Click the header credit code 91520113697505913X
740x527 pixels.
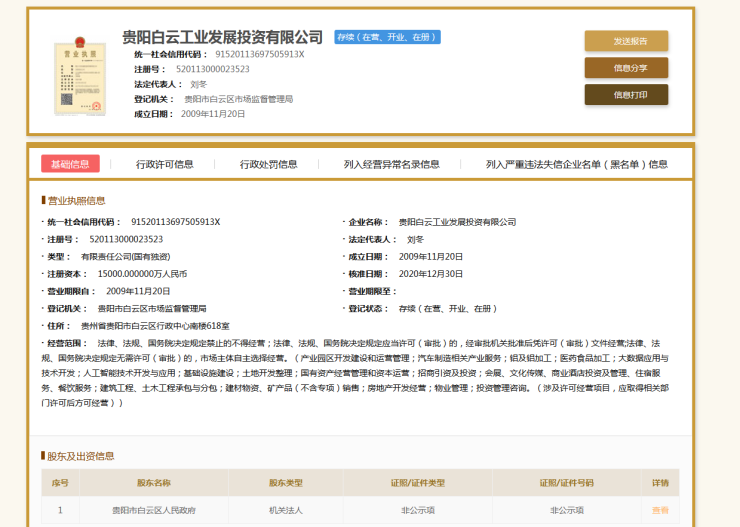coord(260,54)
